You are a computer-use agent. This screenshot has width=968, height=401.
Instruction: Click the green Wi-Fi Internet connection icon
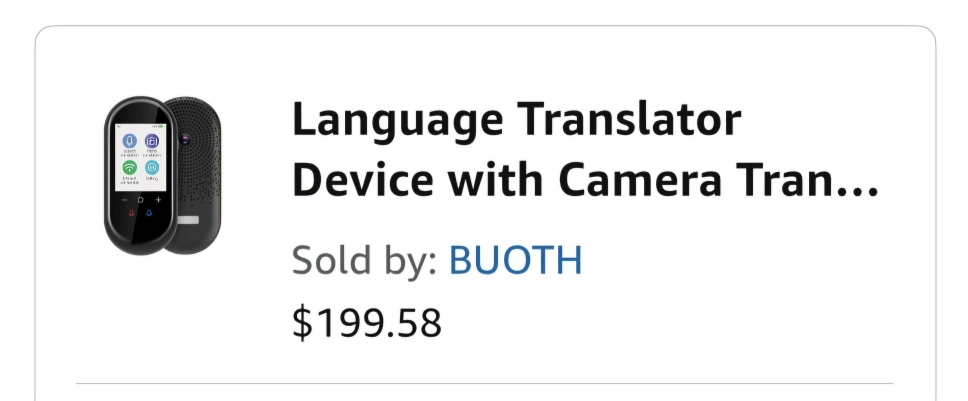[130, 167]
